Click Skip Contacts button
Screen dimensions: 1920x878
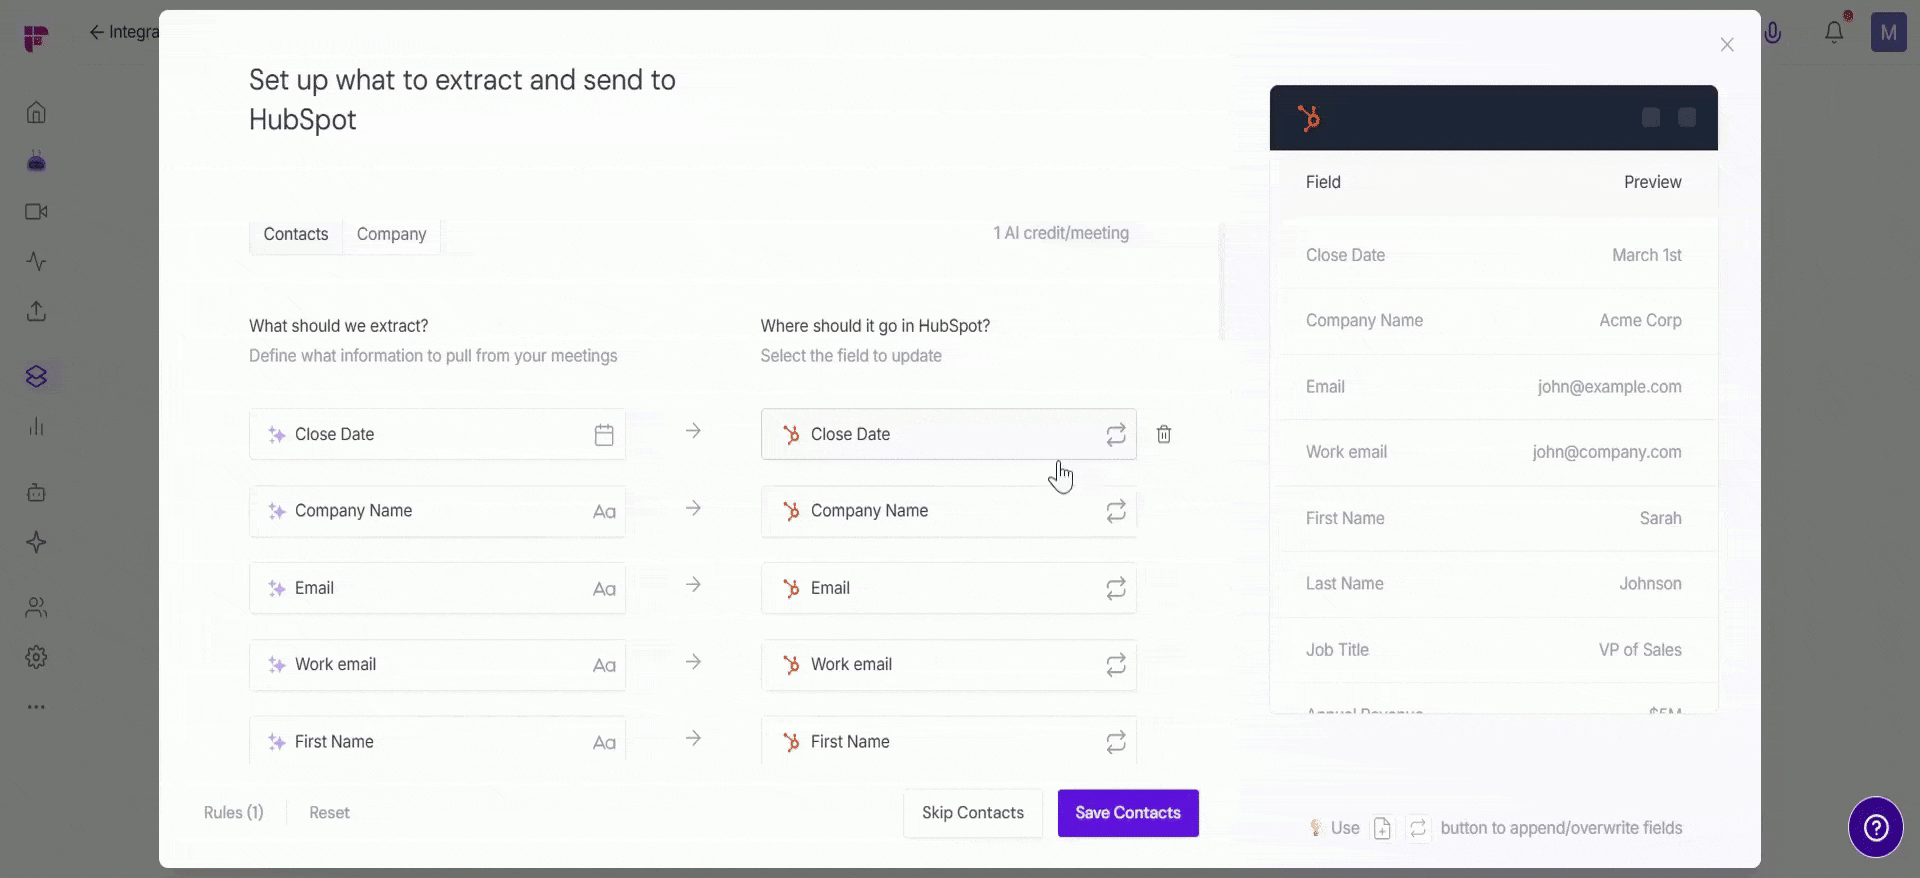tap(973, 813)
